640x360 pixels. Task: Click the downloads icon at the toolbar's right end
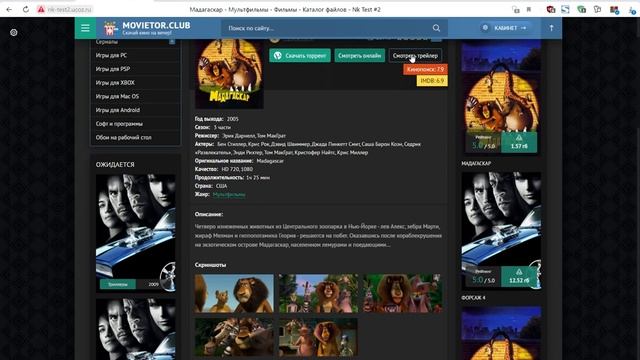coord(632,10)
